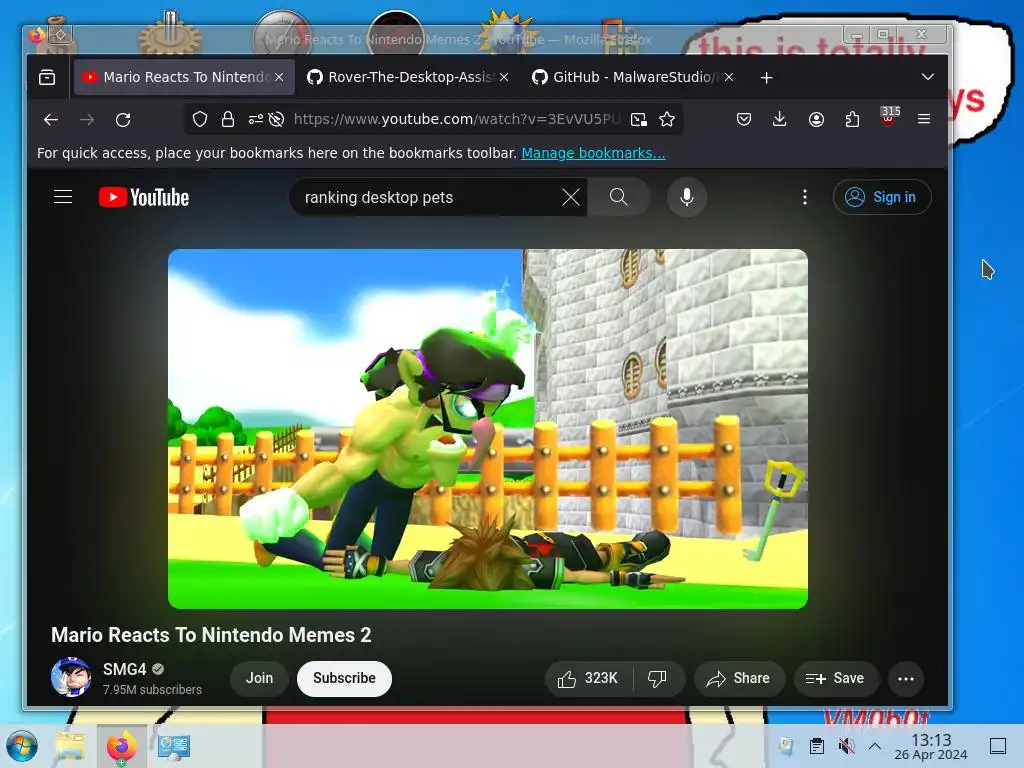The image size is (1024, 768).
Task: Open clipboard tray icon
Action: (x=816, y=746)
